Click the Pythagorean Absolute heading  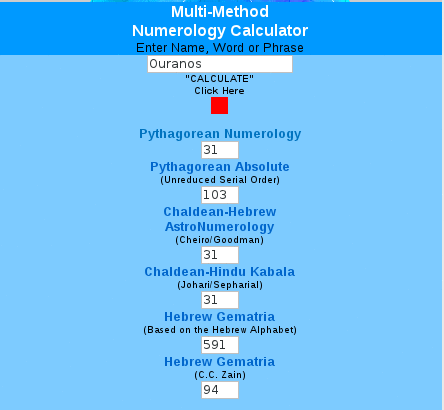[220, 167]
